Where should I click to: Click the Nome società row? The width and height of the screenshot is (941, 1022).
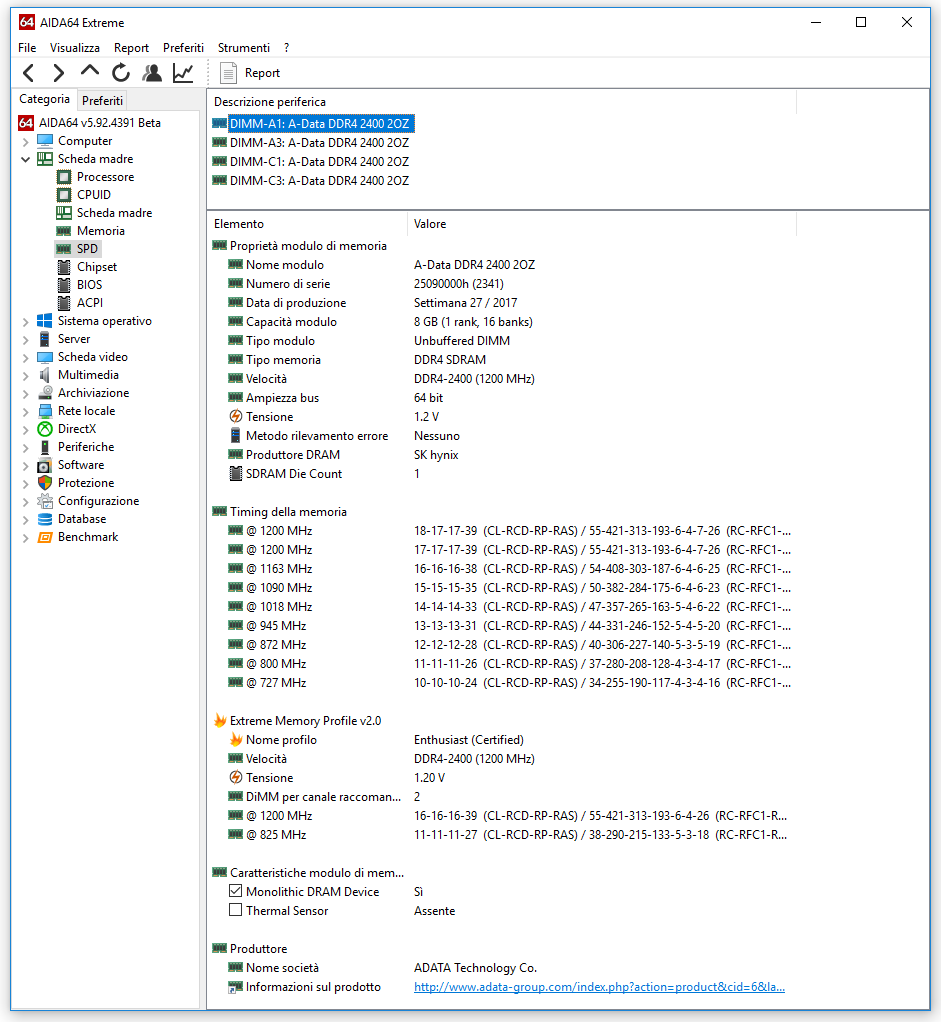click(502, 967)
